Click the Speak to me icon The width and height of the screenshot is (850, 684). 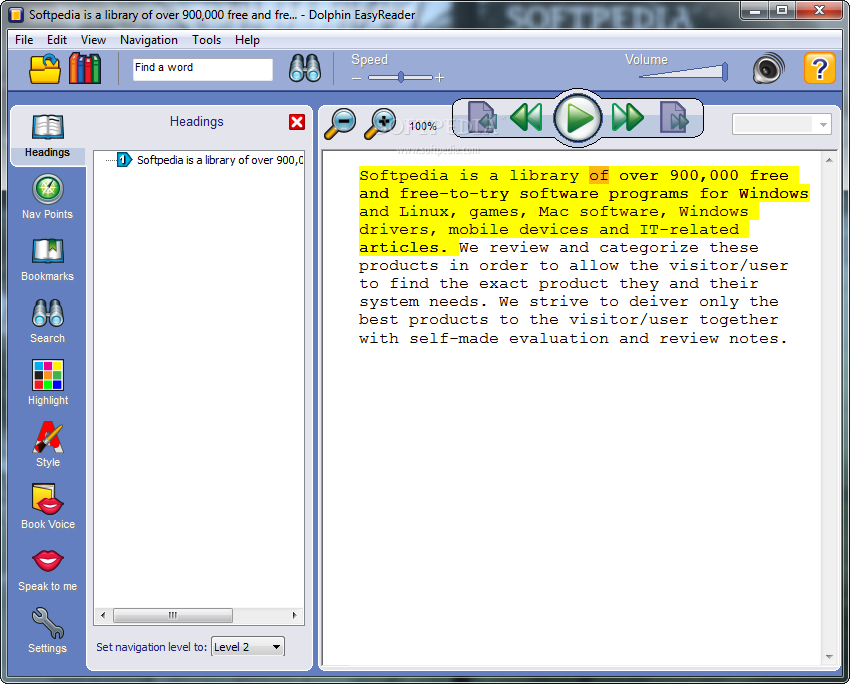[47, 568]
